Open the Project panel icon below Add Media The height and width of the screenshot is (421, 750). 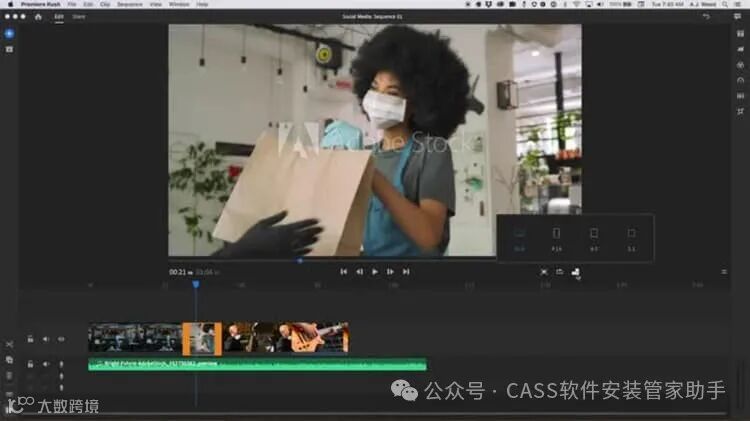coord(9,49)
